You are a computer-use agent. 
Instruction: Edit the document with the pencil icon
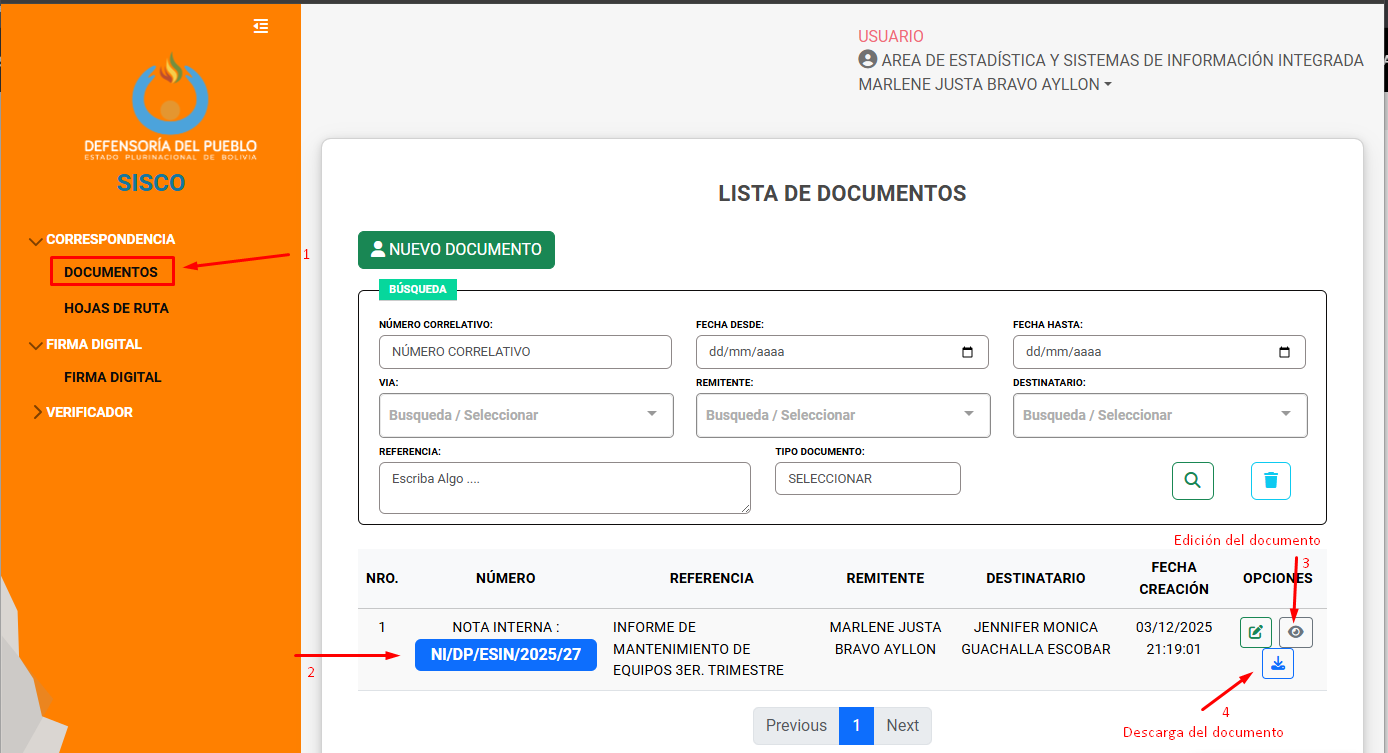[1256, 632]
